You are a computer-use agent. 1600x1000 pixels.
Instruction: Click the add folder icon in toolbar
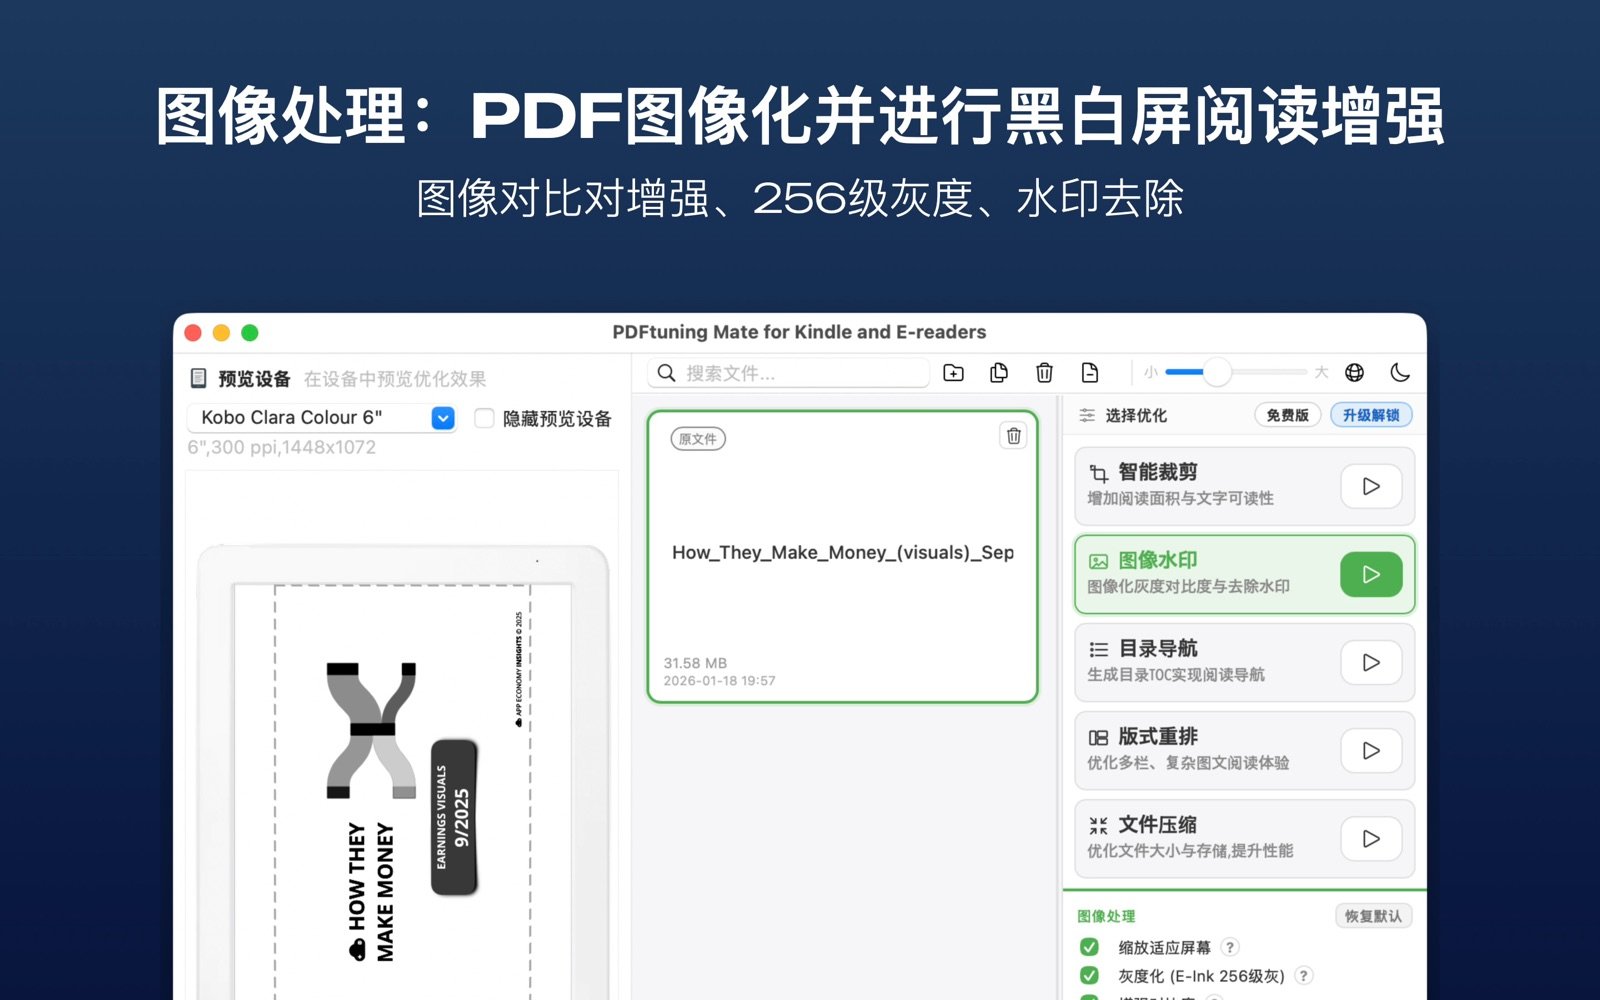(953, 373)
